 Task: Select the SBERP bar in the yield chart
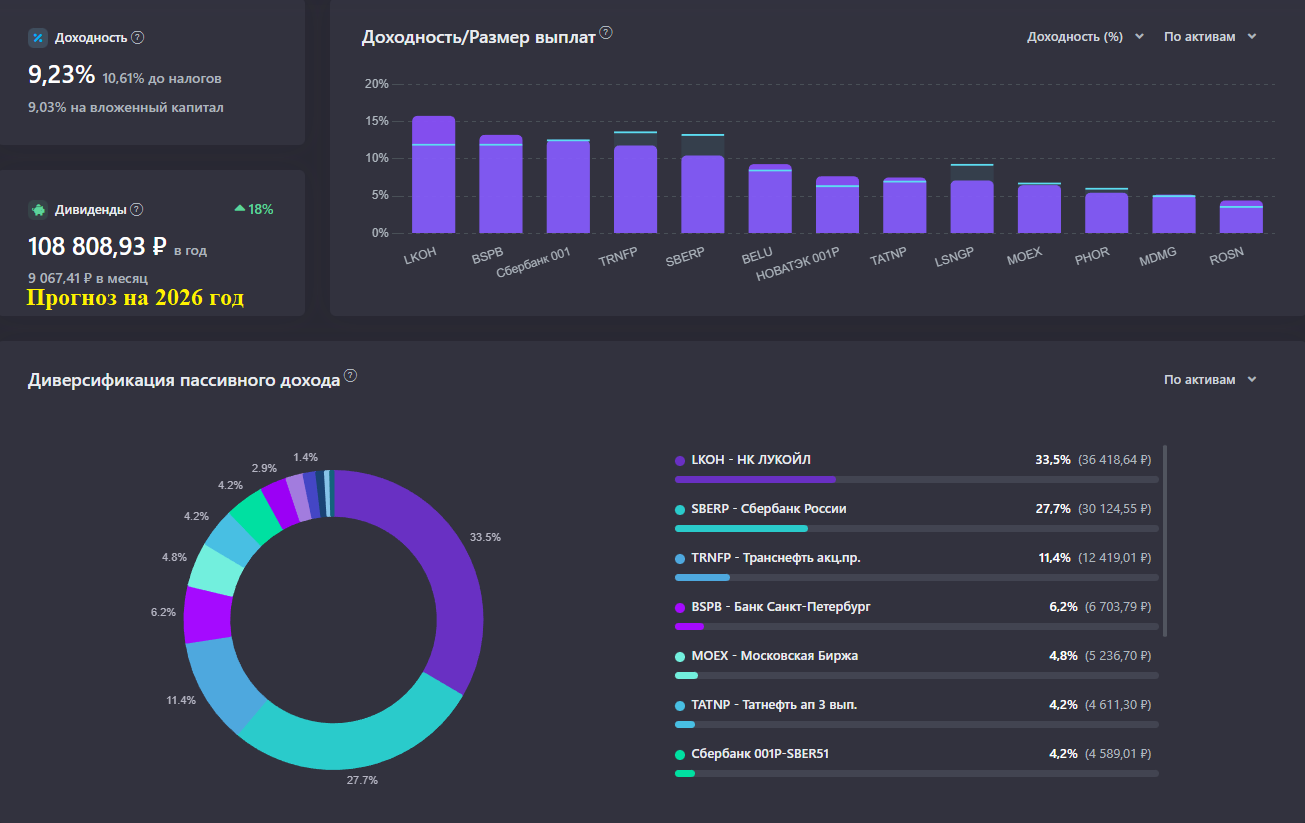coord(702,195)
